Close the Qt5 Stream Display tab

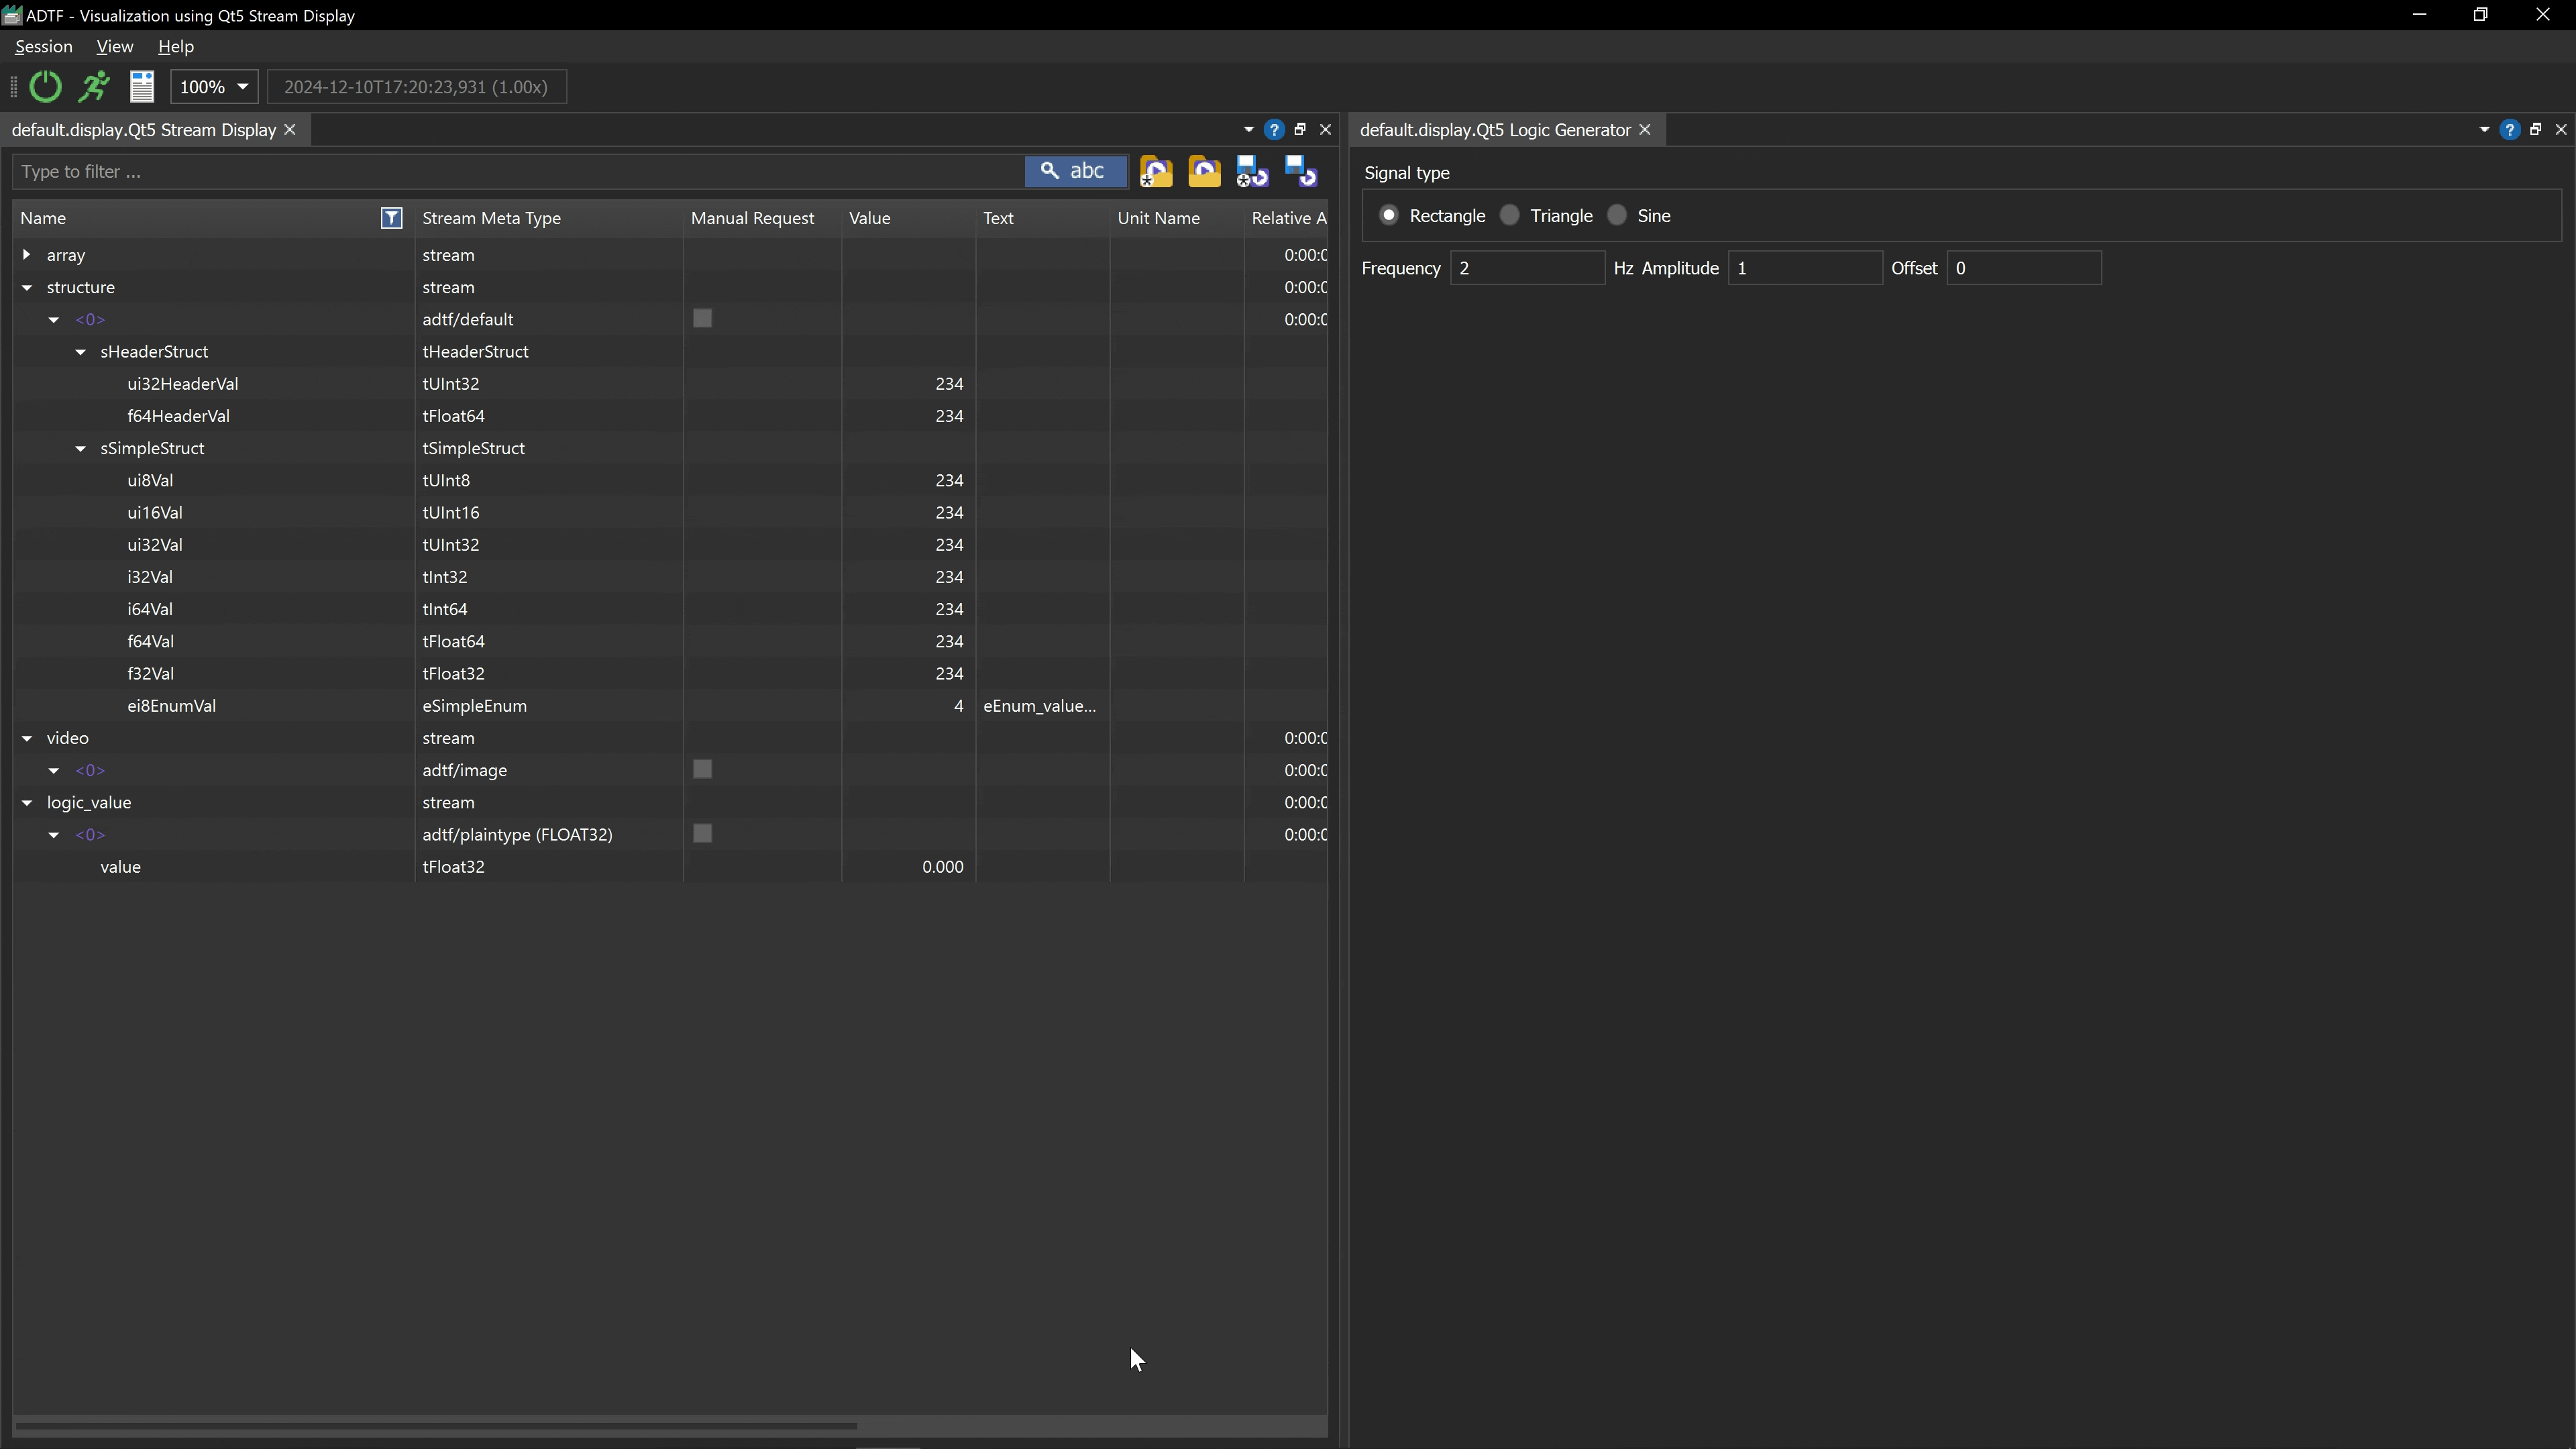coord(290,130)
